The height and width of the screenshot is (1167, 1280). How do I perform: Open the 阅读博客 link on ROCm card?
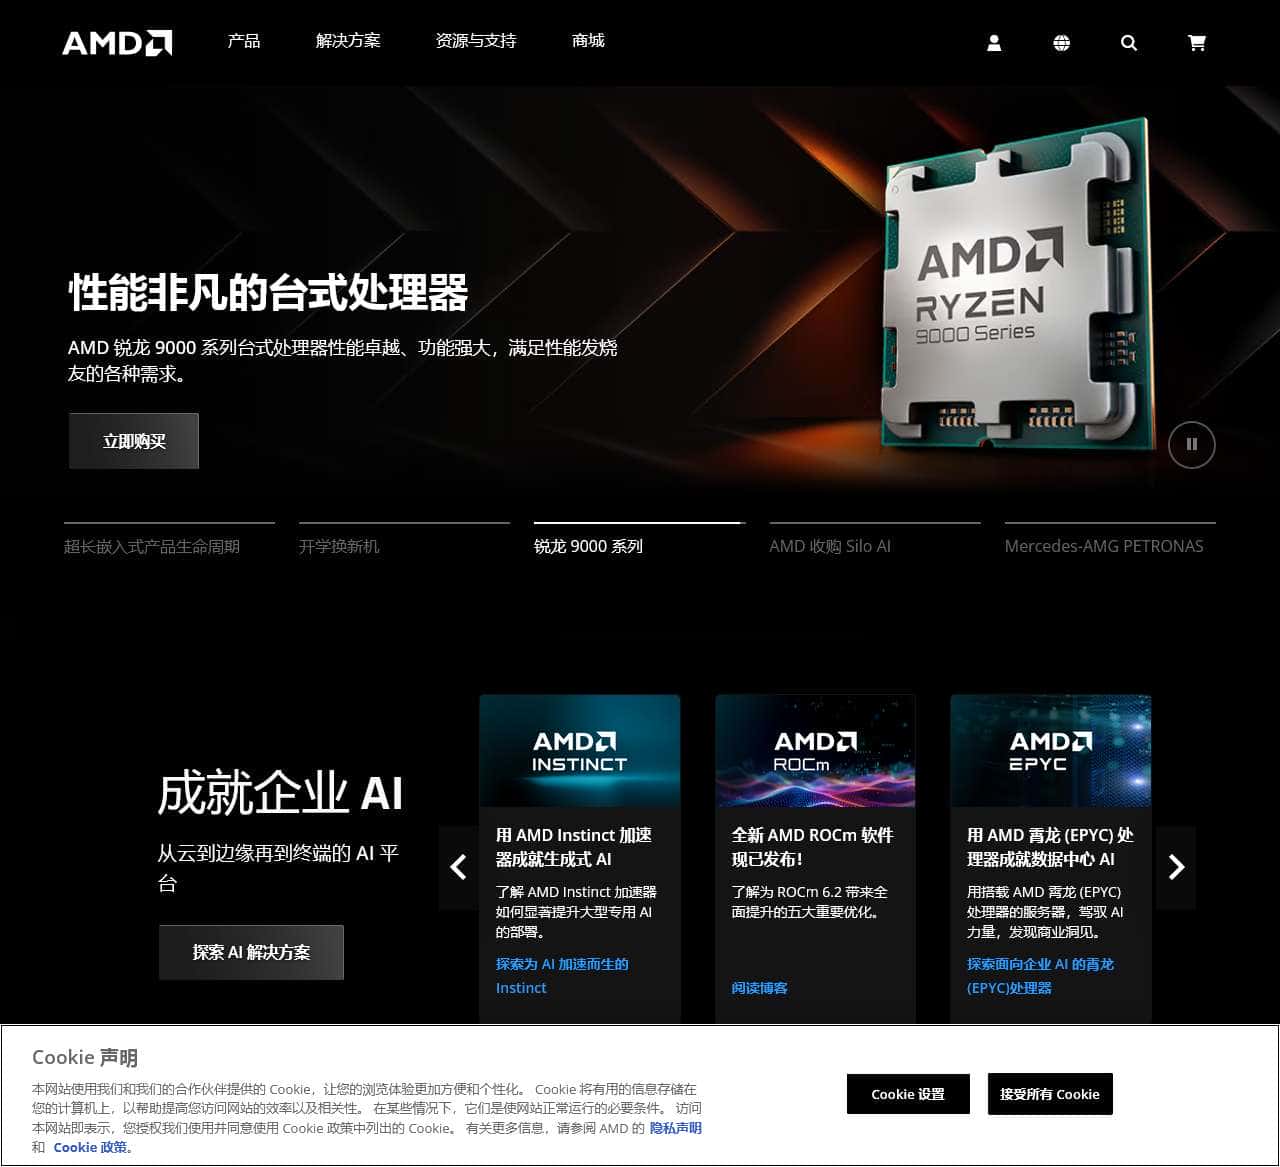759,988
